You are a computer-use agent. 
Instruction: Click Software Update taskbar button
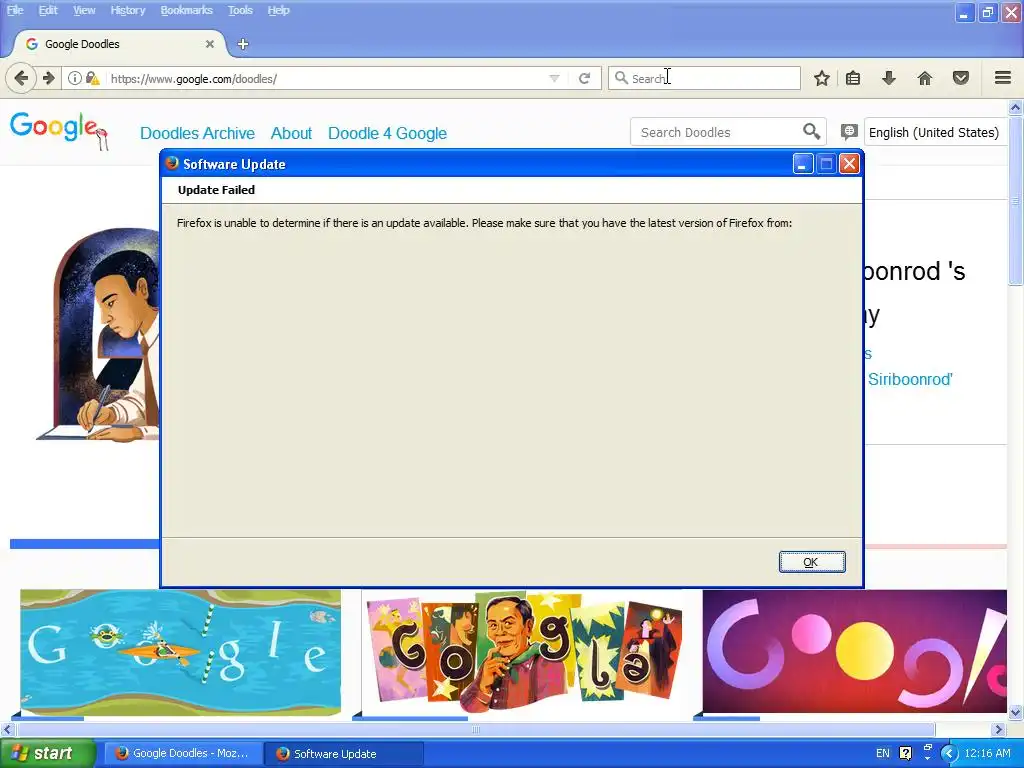point(344,753)
